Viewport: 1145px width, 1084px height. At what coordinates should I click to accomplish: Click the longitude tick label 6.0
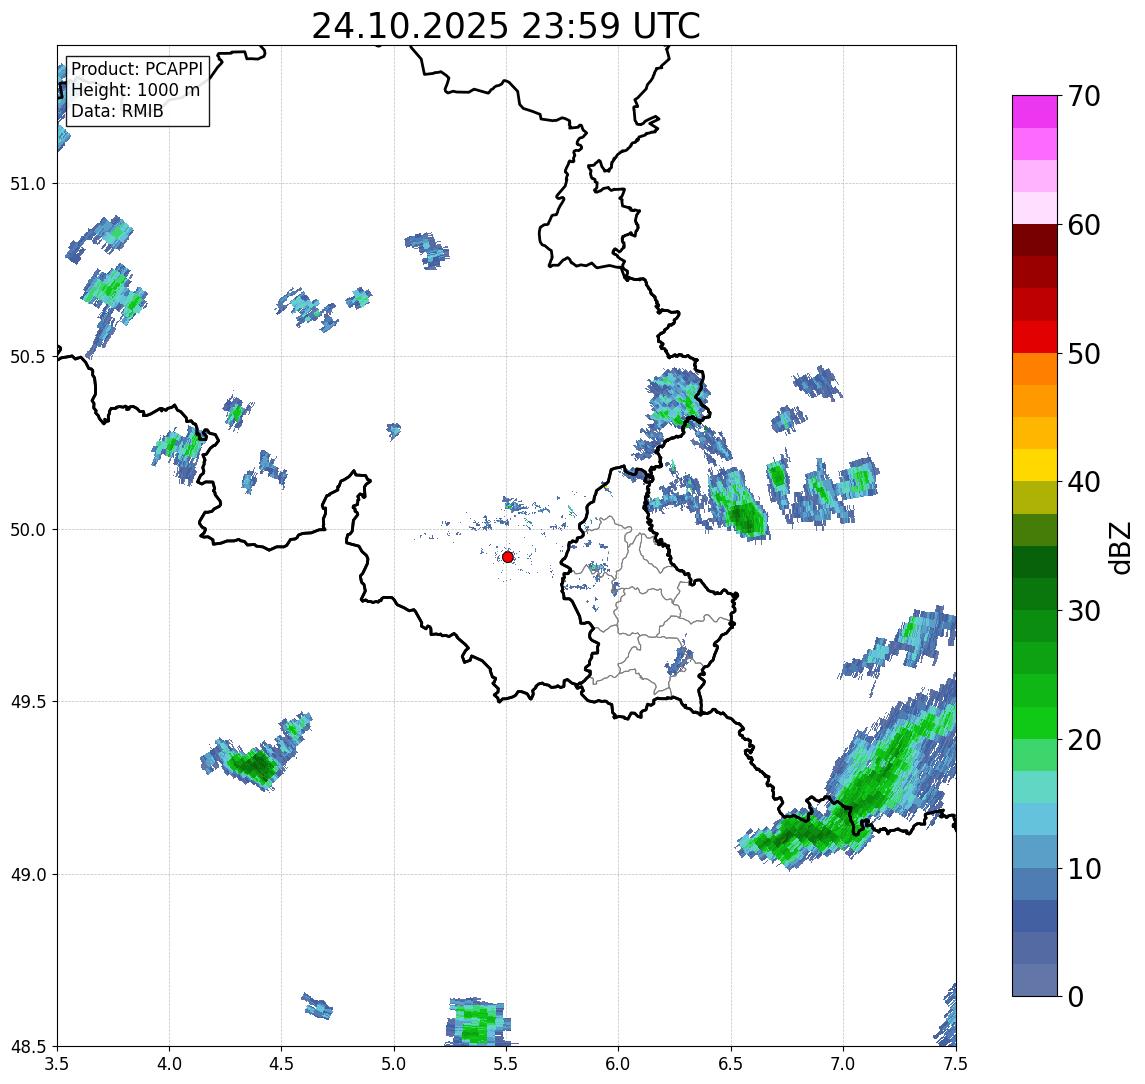pyautogui.click(x=619, y=1064)
